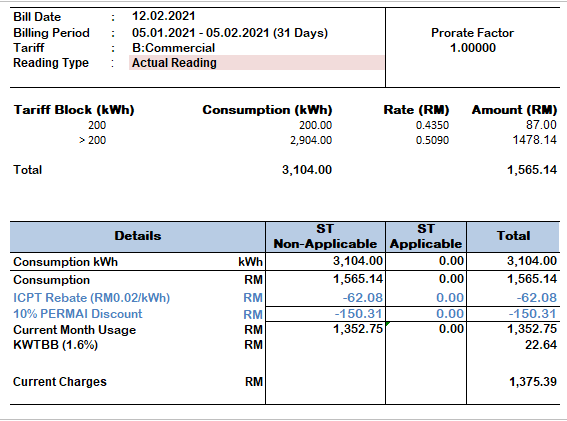567x421 pixels.
Task: Select the Prorate Factor value 1.00000
Action: pos(473,48)
